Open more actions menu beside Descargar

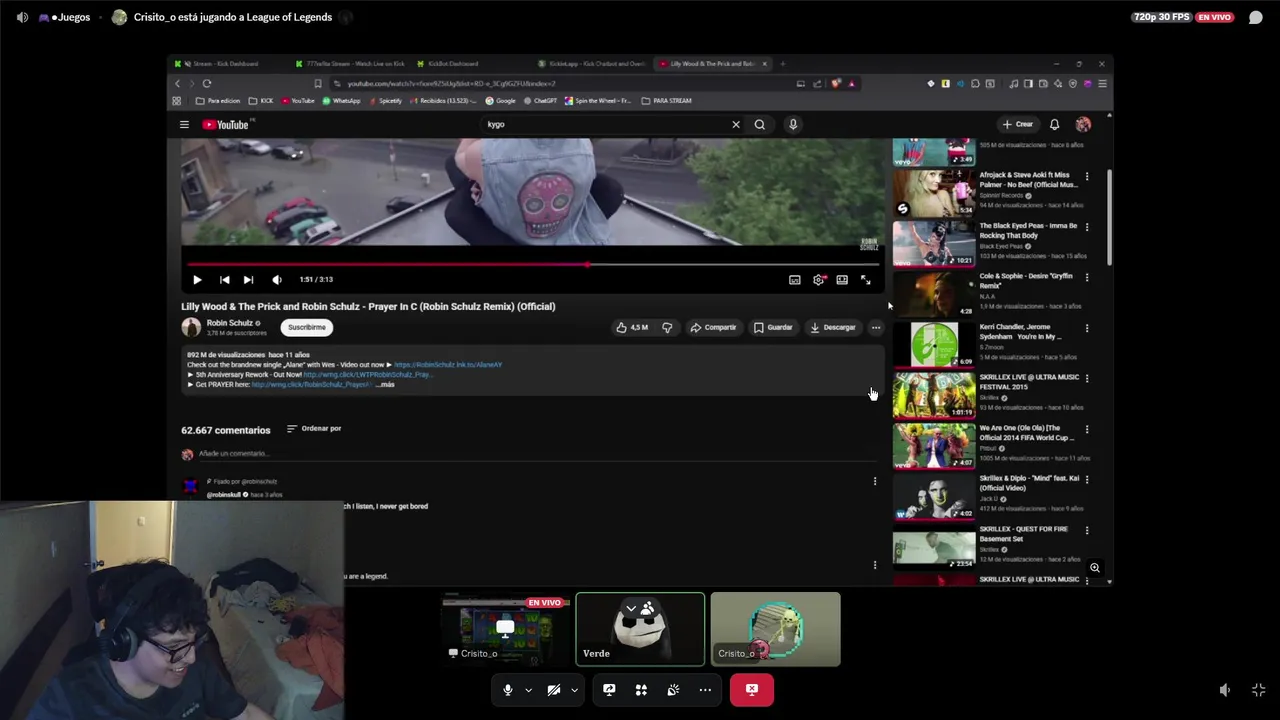point(876,327)
